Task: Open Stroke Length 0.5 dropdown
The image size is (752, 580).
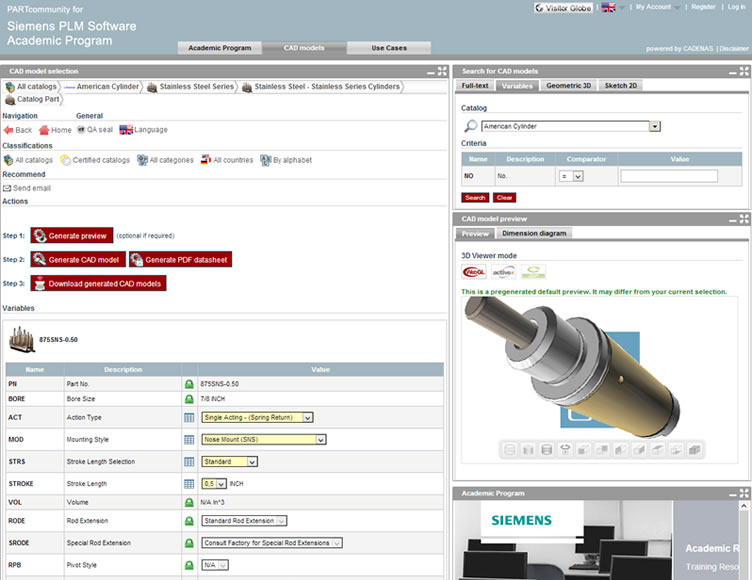Action: pos(214,484)
